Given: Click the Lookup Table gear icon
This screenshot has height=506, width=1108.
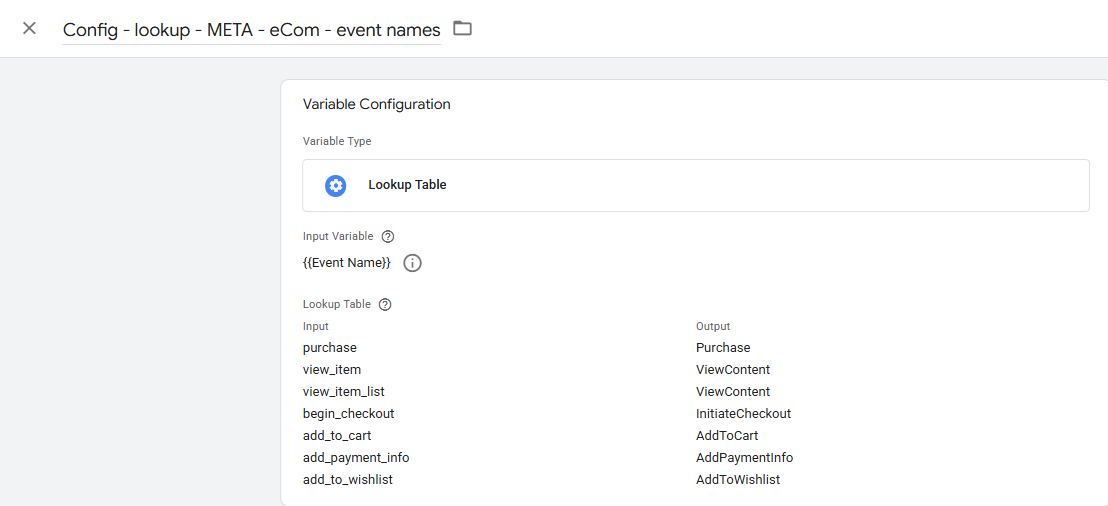Looking at the screenshot, I should pyautogui.click(x=336, y=185).
